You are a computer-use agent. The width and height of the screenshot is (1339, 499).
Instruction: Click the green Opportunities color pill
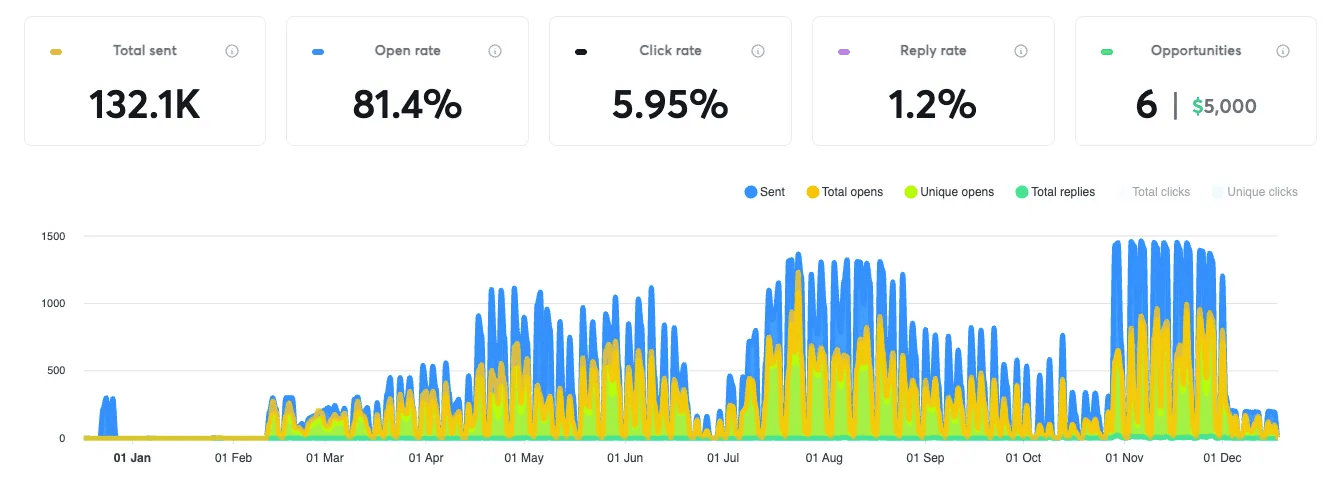(1107, 51)
